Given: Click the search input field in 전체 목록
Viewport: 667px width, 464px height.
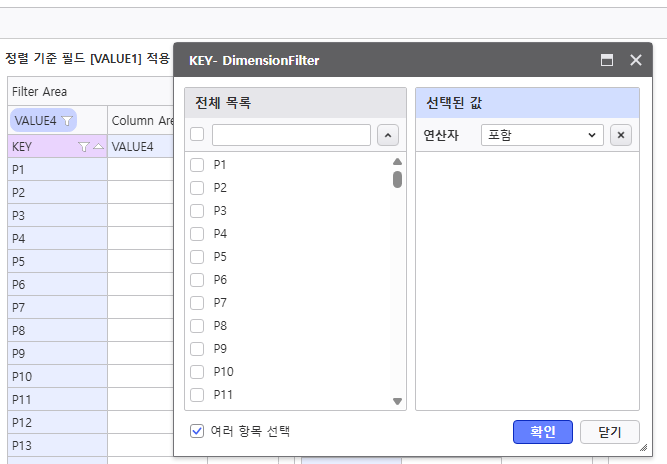Looking at the screenshot, I should 291,135.
